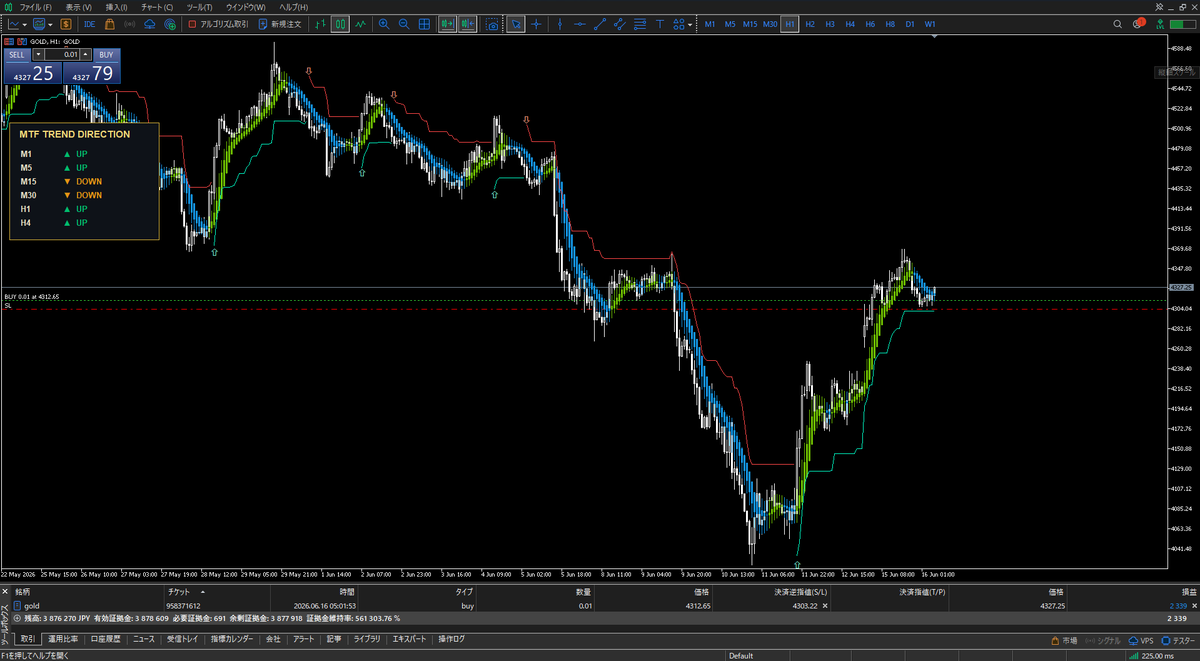Image resolution: width=1200 pixels, height=661 pixels.
Task: Open the Insert menu
Action: [117, 7]
